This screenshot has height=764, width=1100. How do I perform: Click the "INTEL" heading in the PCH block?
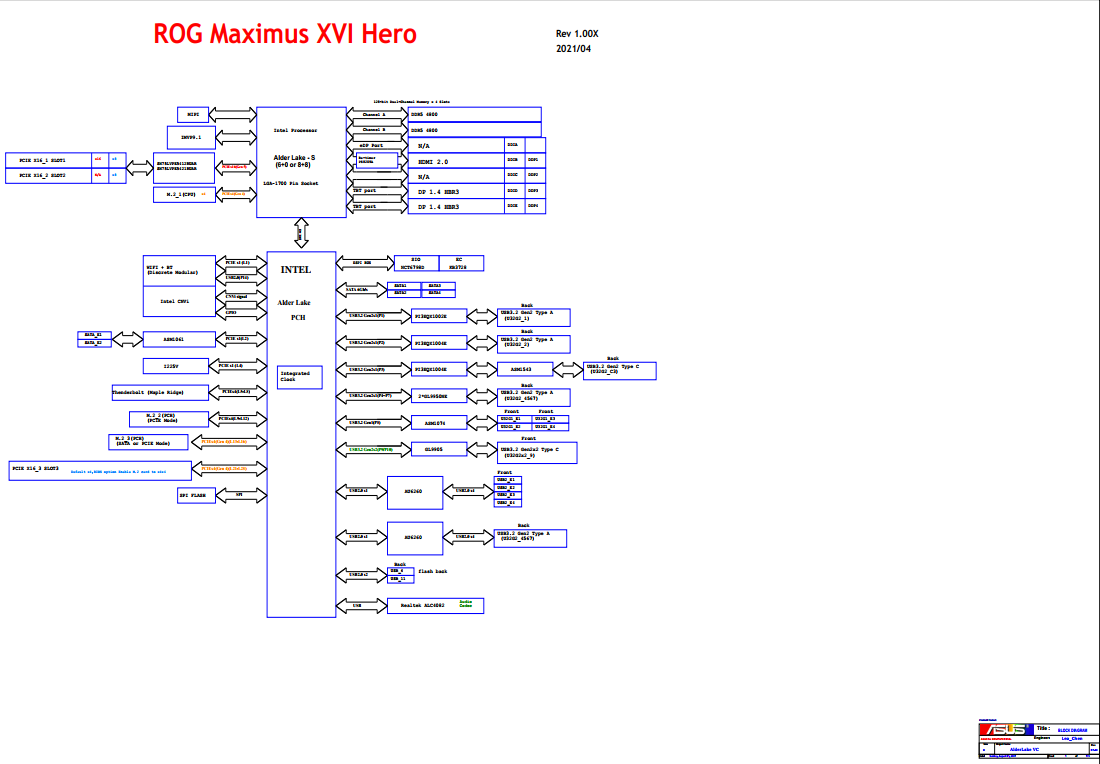[295, 270]
